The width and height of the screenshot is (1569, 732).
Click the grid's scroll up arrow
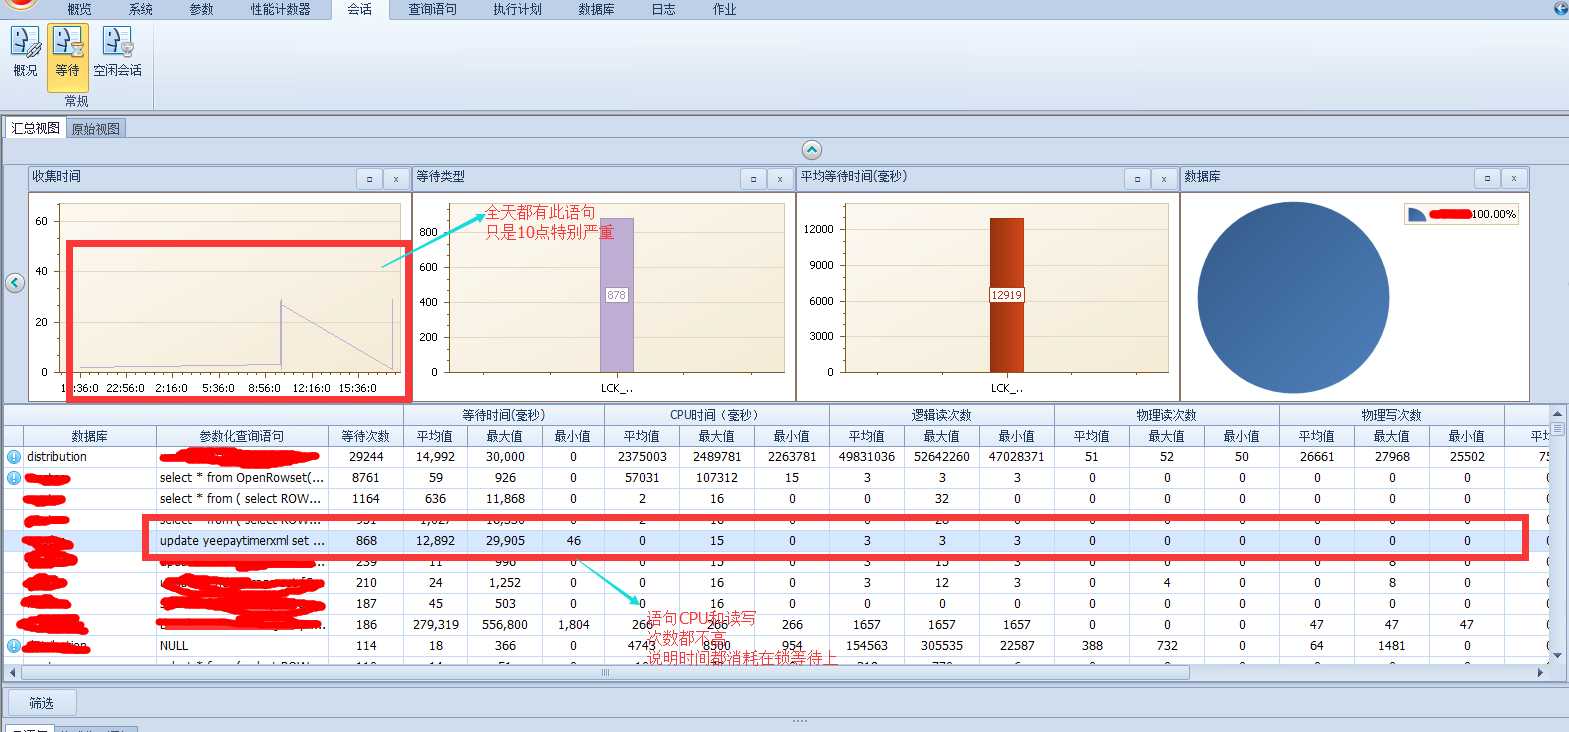(x=1557, y=413)
